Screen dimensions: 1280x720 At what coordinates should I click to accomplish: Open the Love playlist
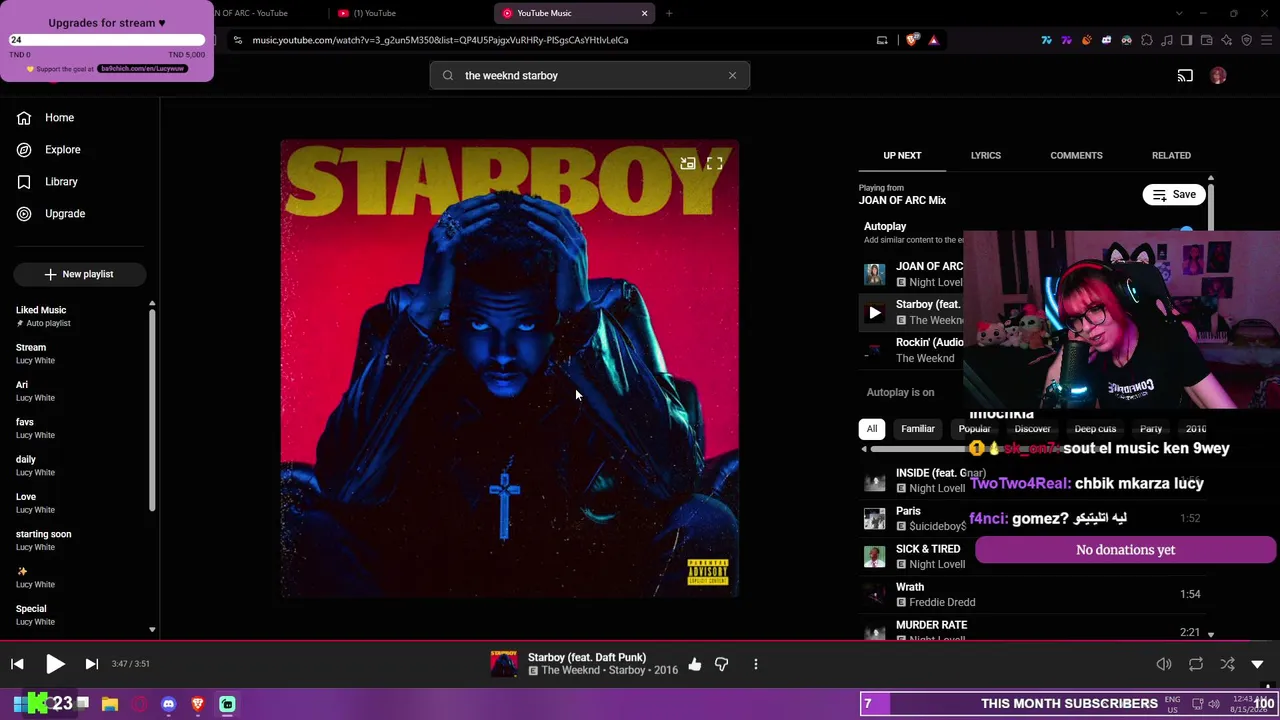[x=35, y=503]
